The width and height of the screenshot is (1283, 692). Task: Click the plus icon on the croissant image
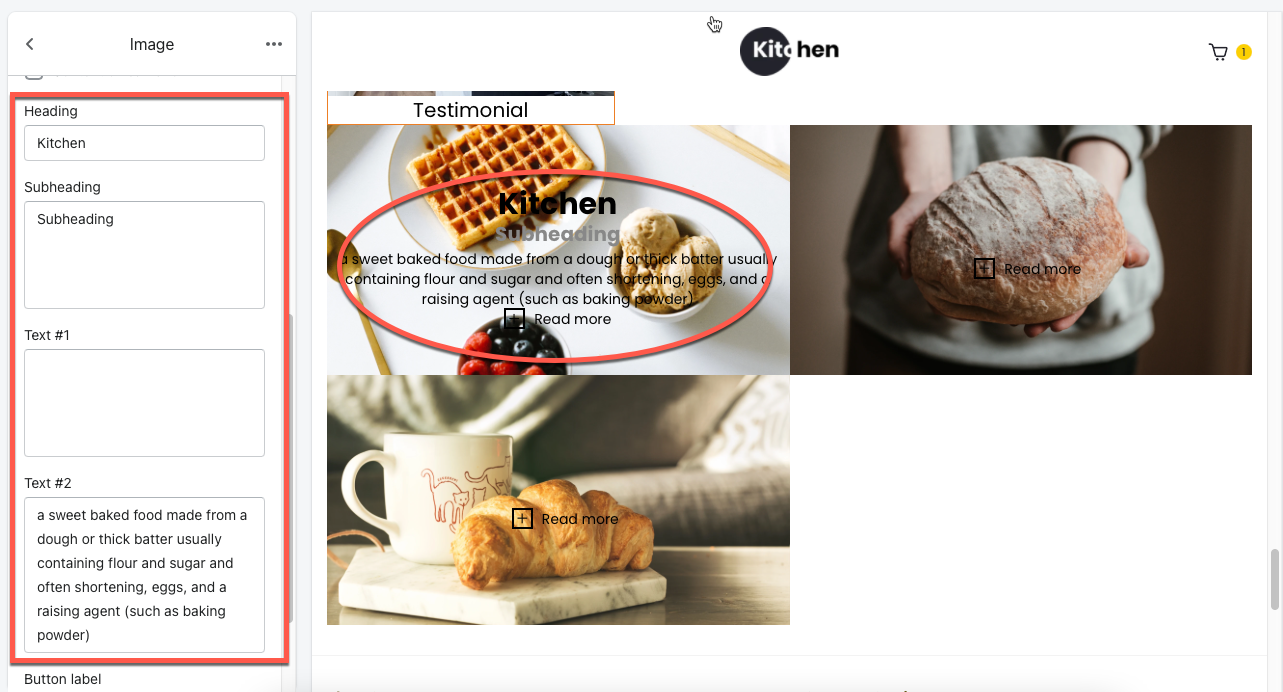(522, 518)
